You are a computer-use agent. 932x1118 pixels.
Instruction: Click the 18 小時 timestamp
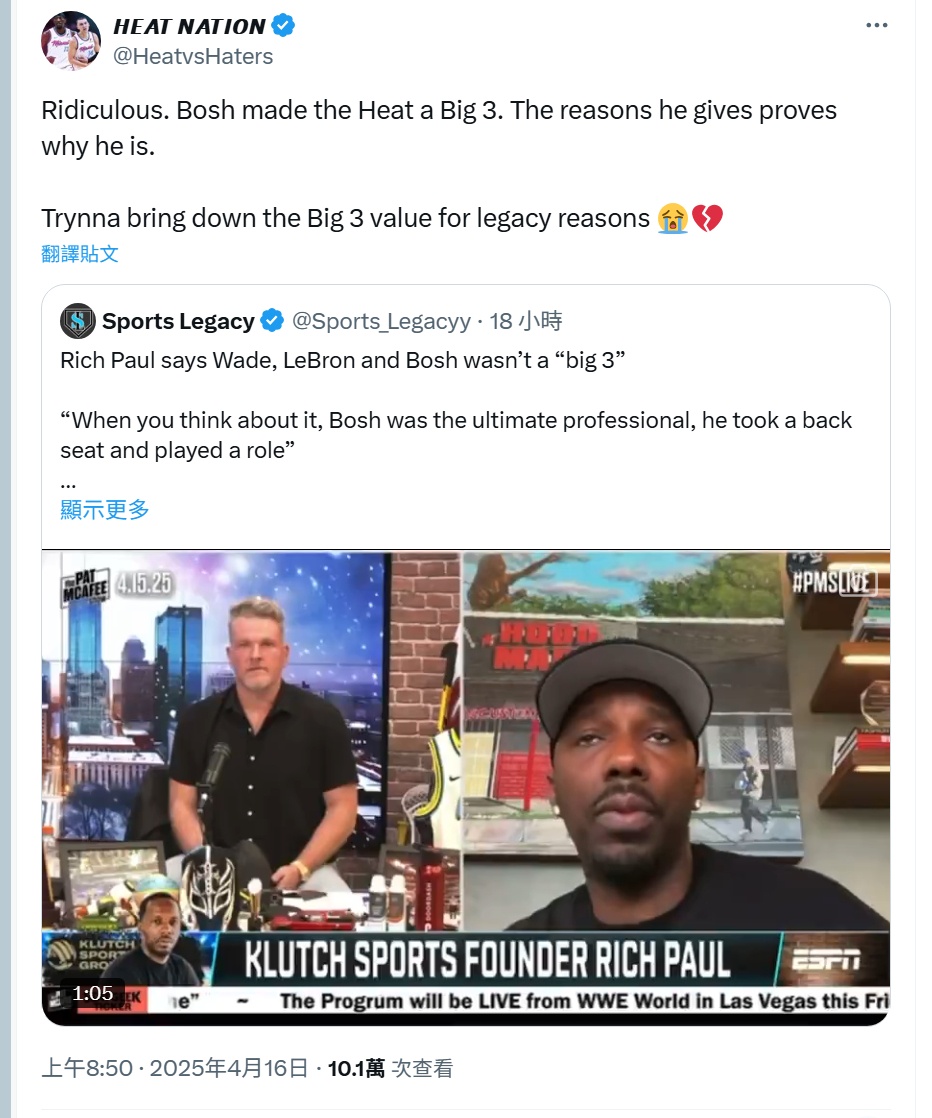[x=526, y=321]
